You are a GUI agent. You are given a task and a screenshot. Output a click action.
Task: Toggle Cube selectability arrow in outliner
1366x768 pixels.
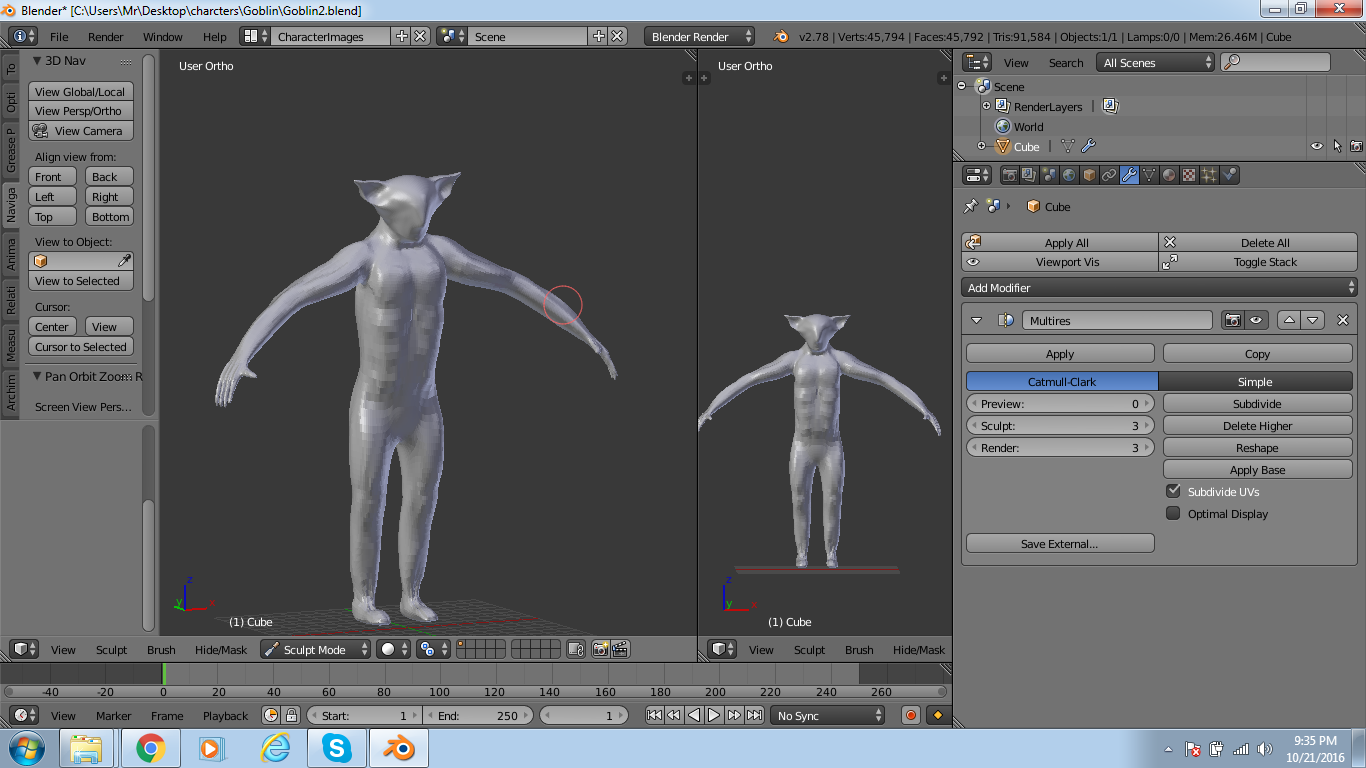(x=1337, y=146)
